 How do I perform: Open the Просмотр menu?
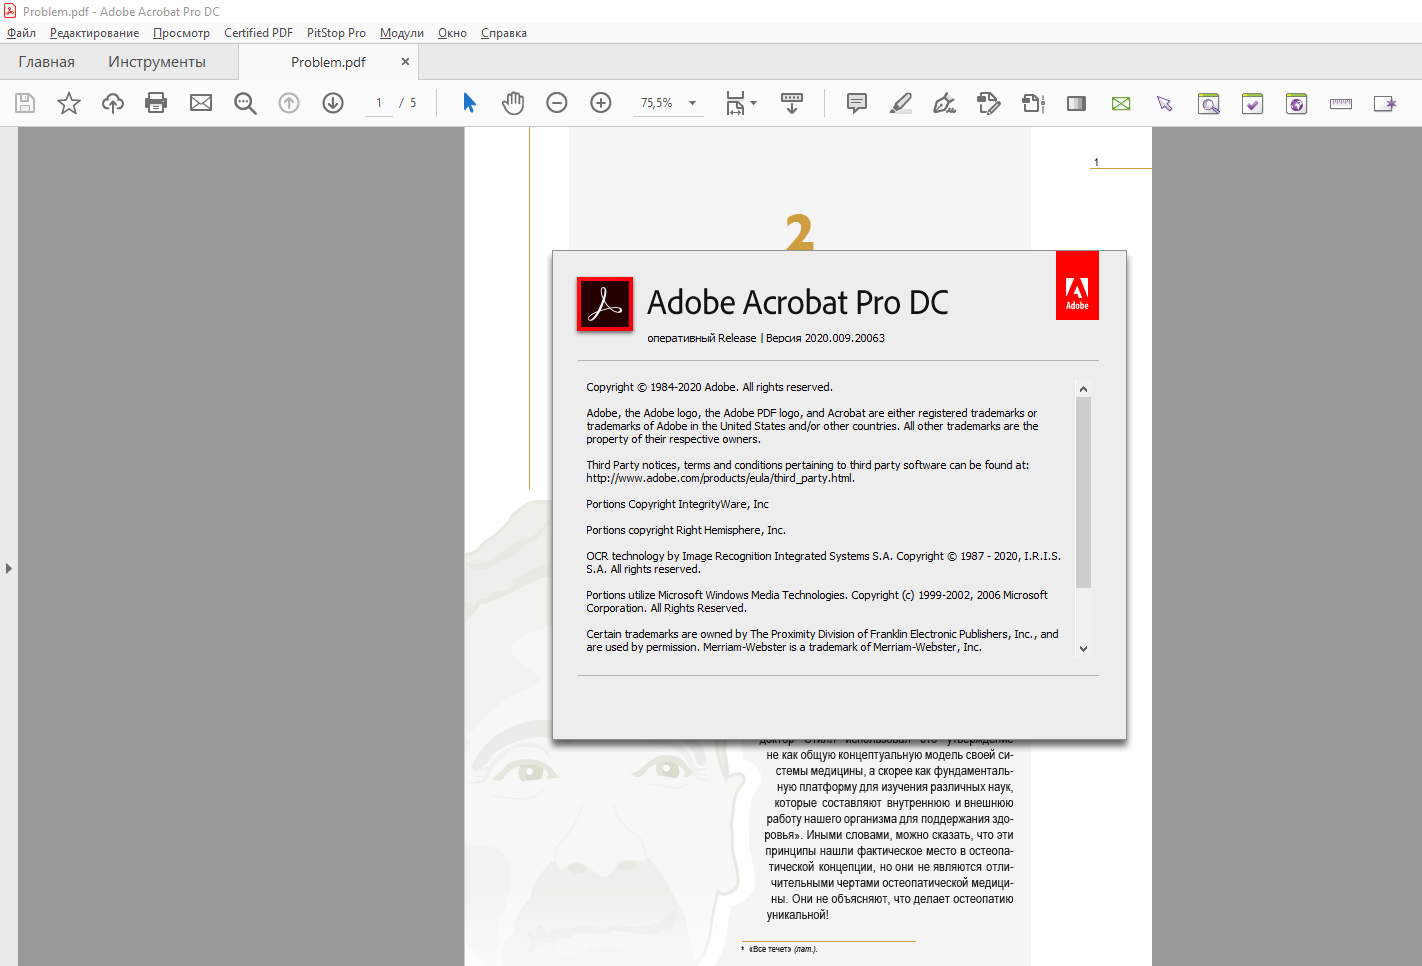pyautogui.click(x=181, y=33)
